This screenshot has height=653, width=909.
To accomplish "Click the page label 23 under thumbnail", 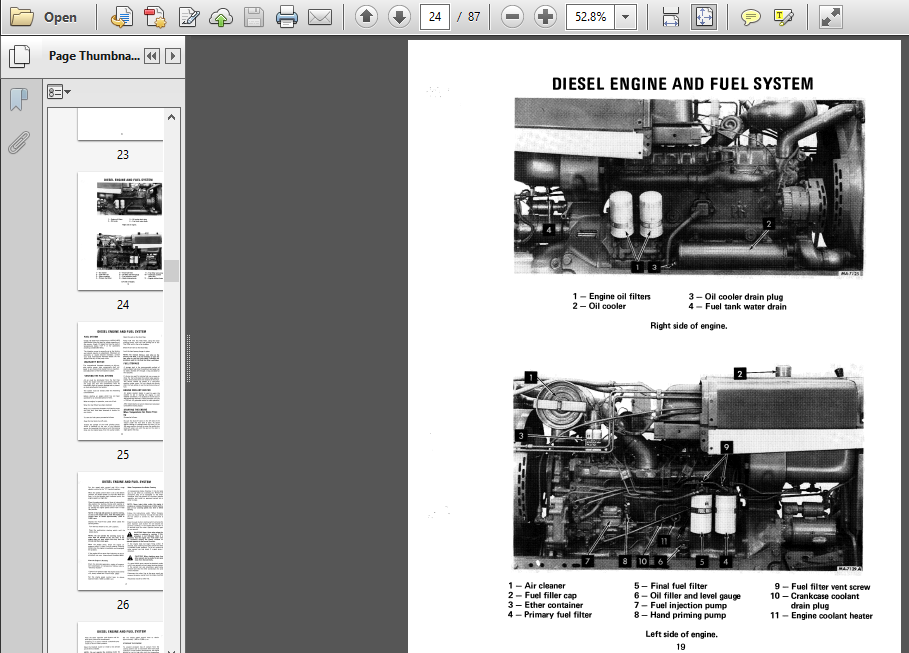I will click(123, 155).
